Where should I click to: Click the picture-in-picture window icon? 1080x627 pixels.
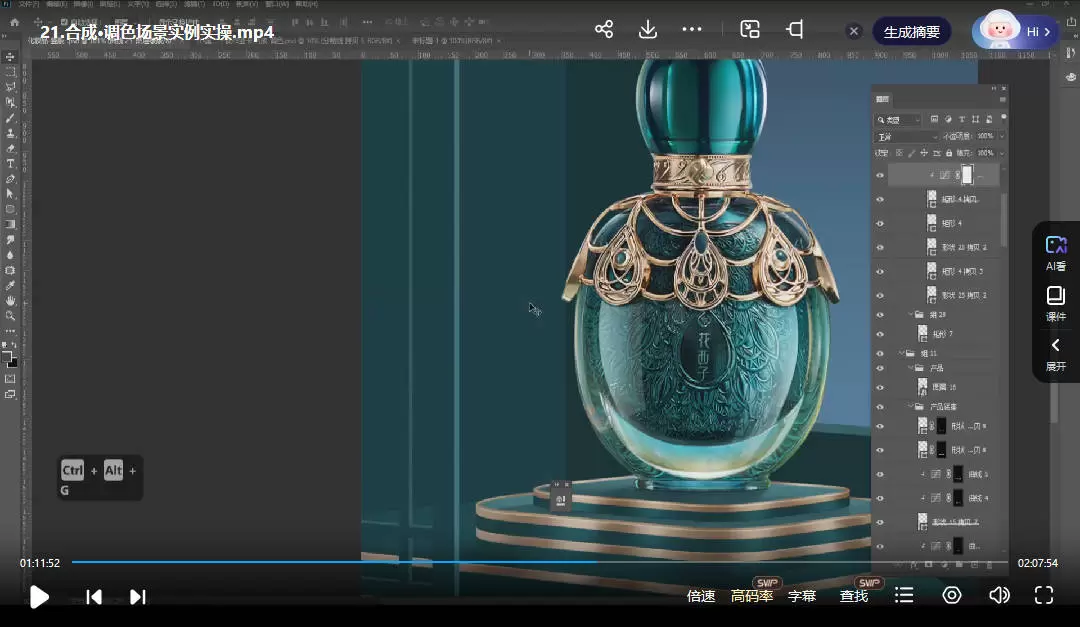pos(749,29)
